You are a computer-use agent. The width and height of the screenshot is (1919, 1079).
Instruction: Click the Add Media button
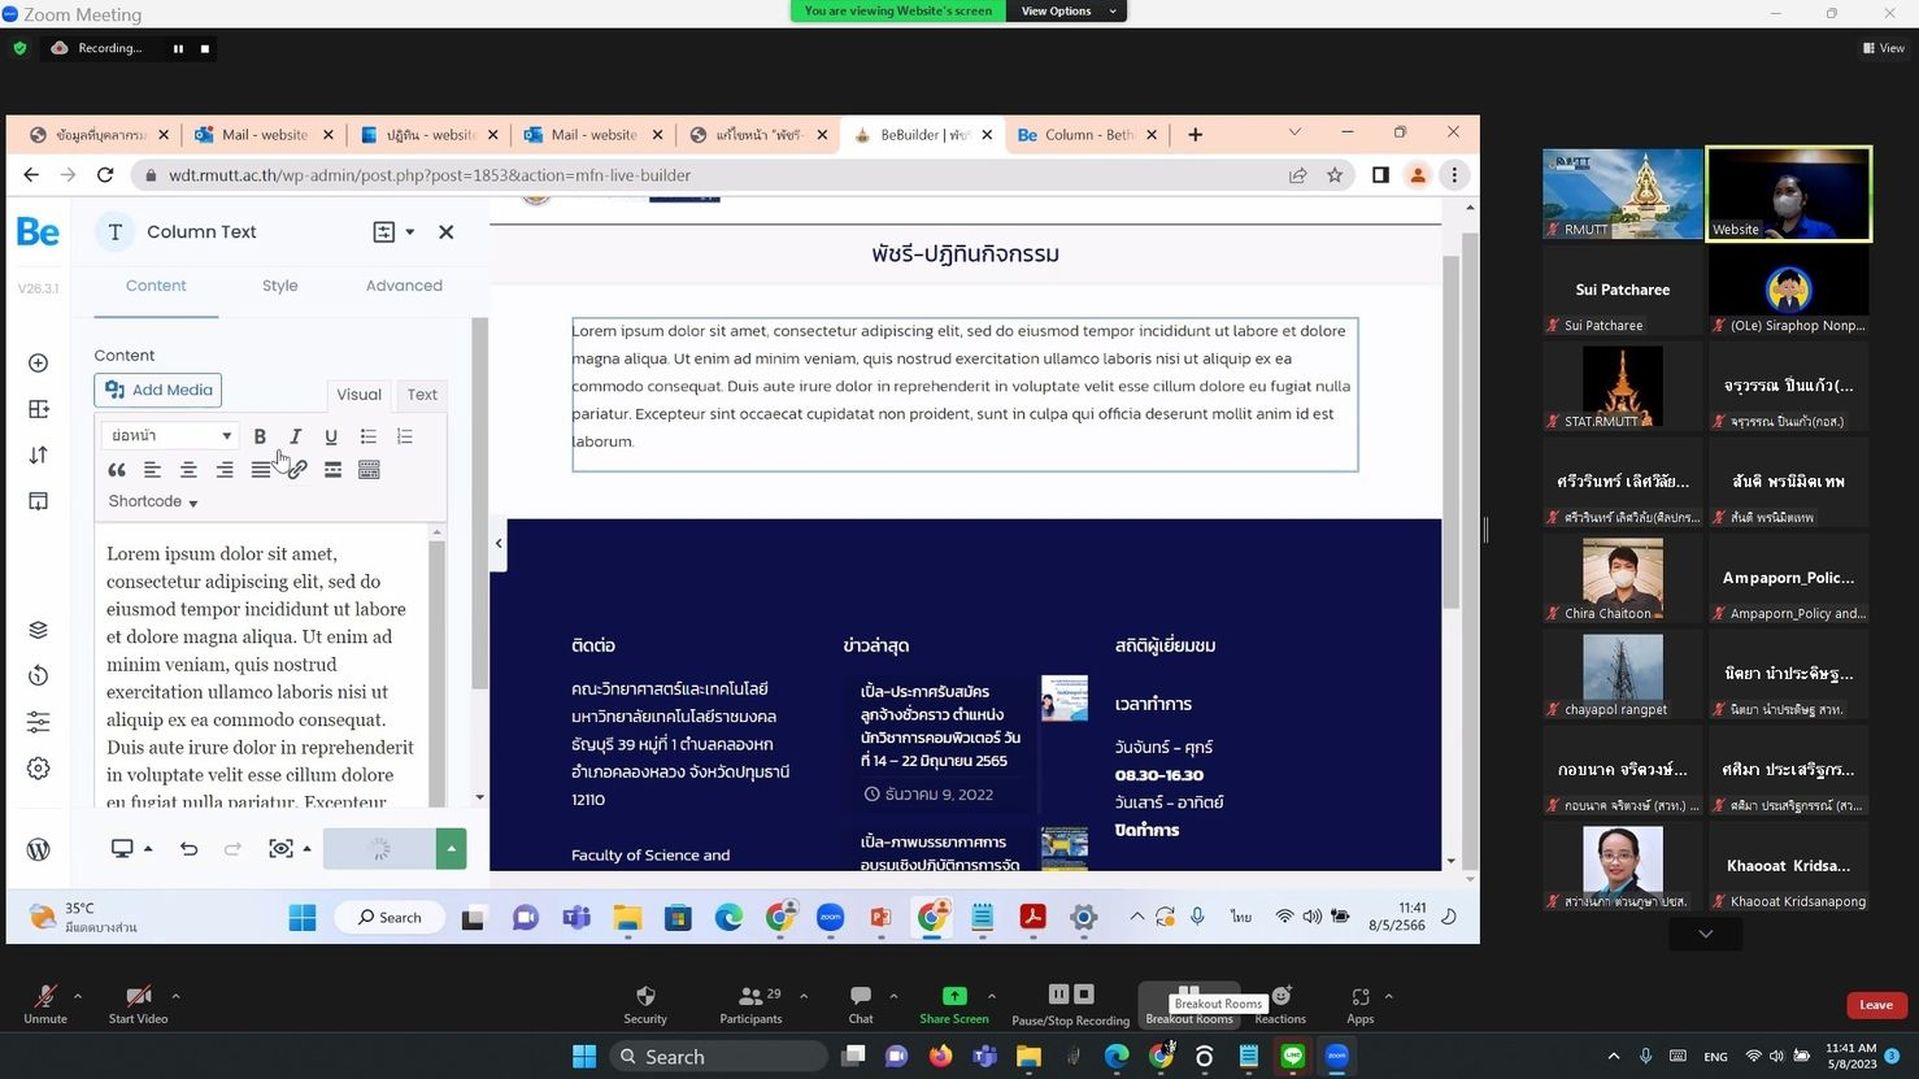coord(158,390)
